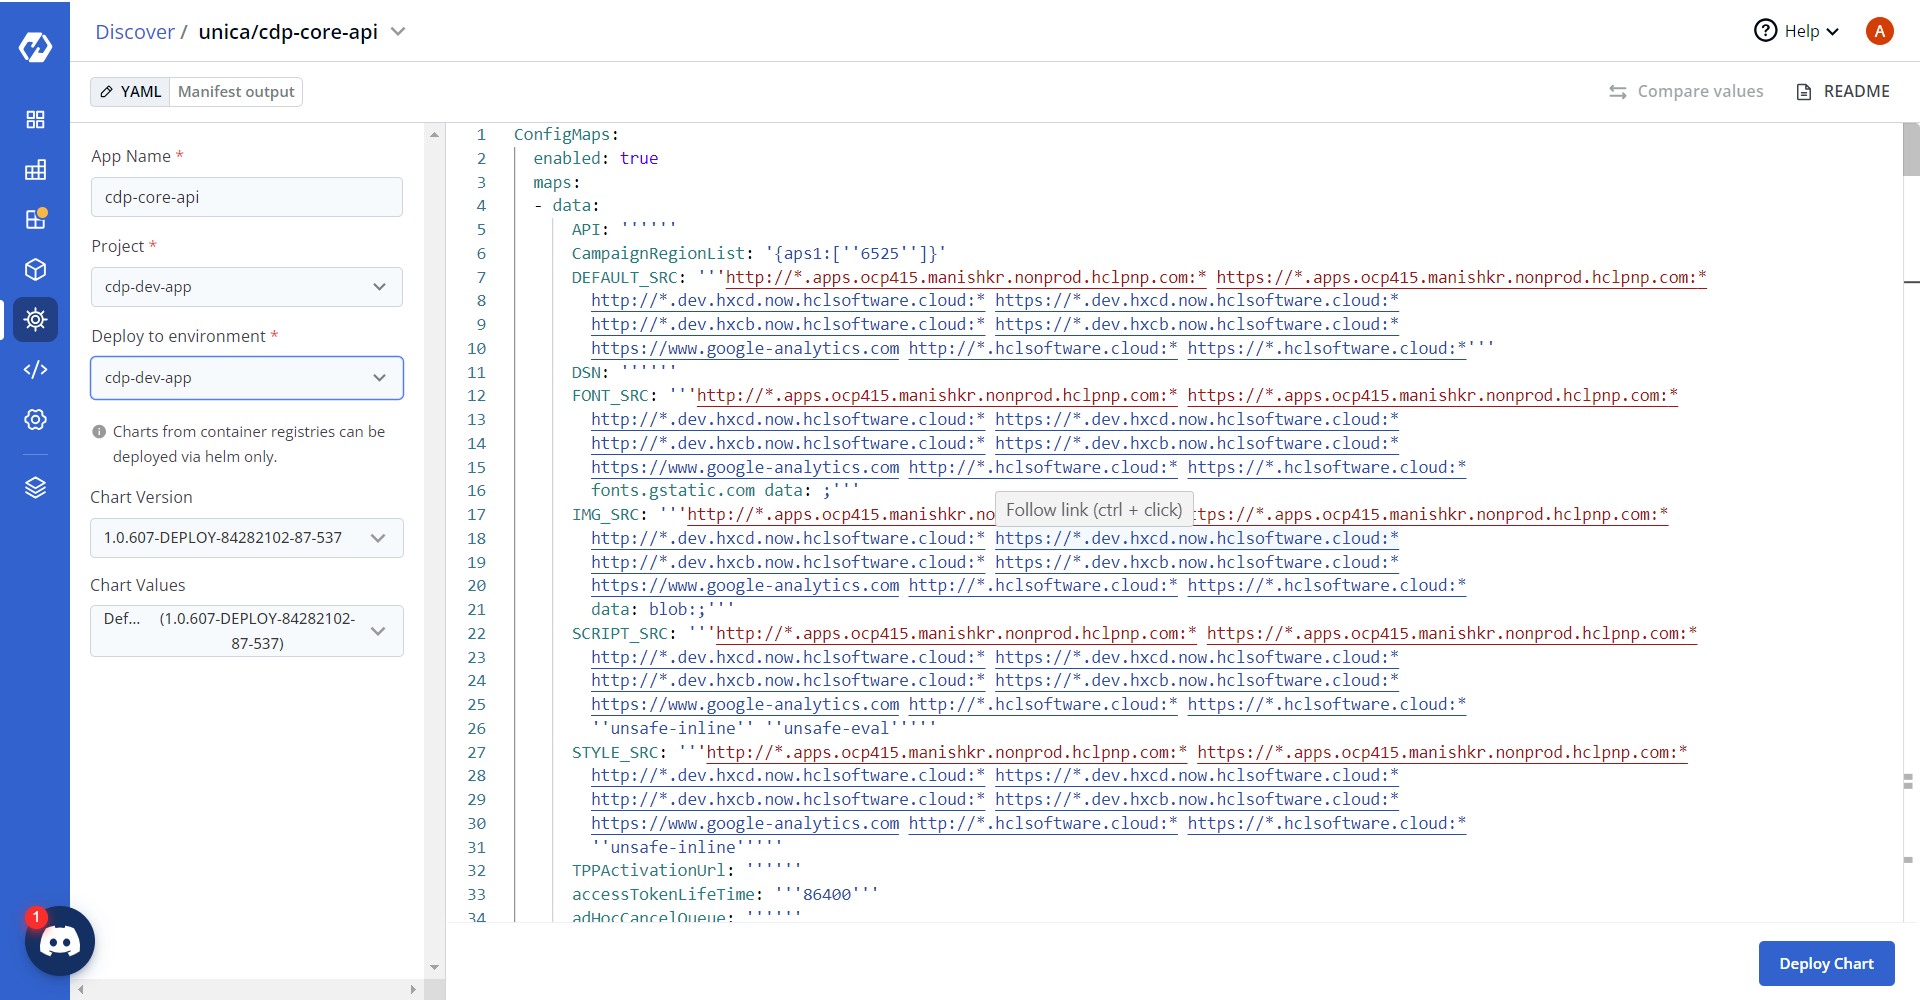Viewport: 1920px width, 1000px height.
Task: Click line number 12 in the gutter
Action: tap(476, 396)
